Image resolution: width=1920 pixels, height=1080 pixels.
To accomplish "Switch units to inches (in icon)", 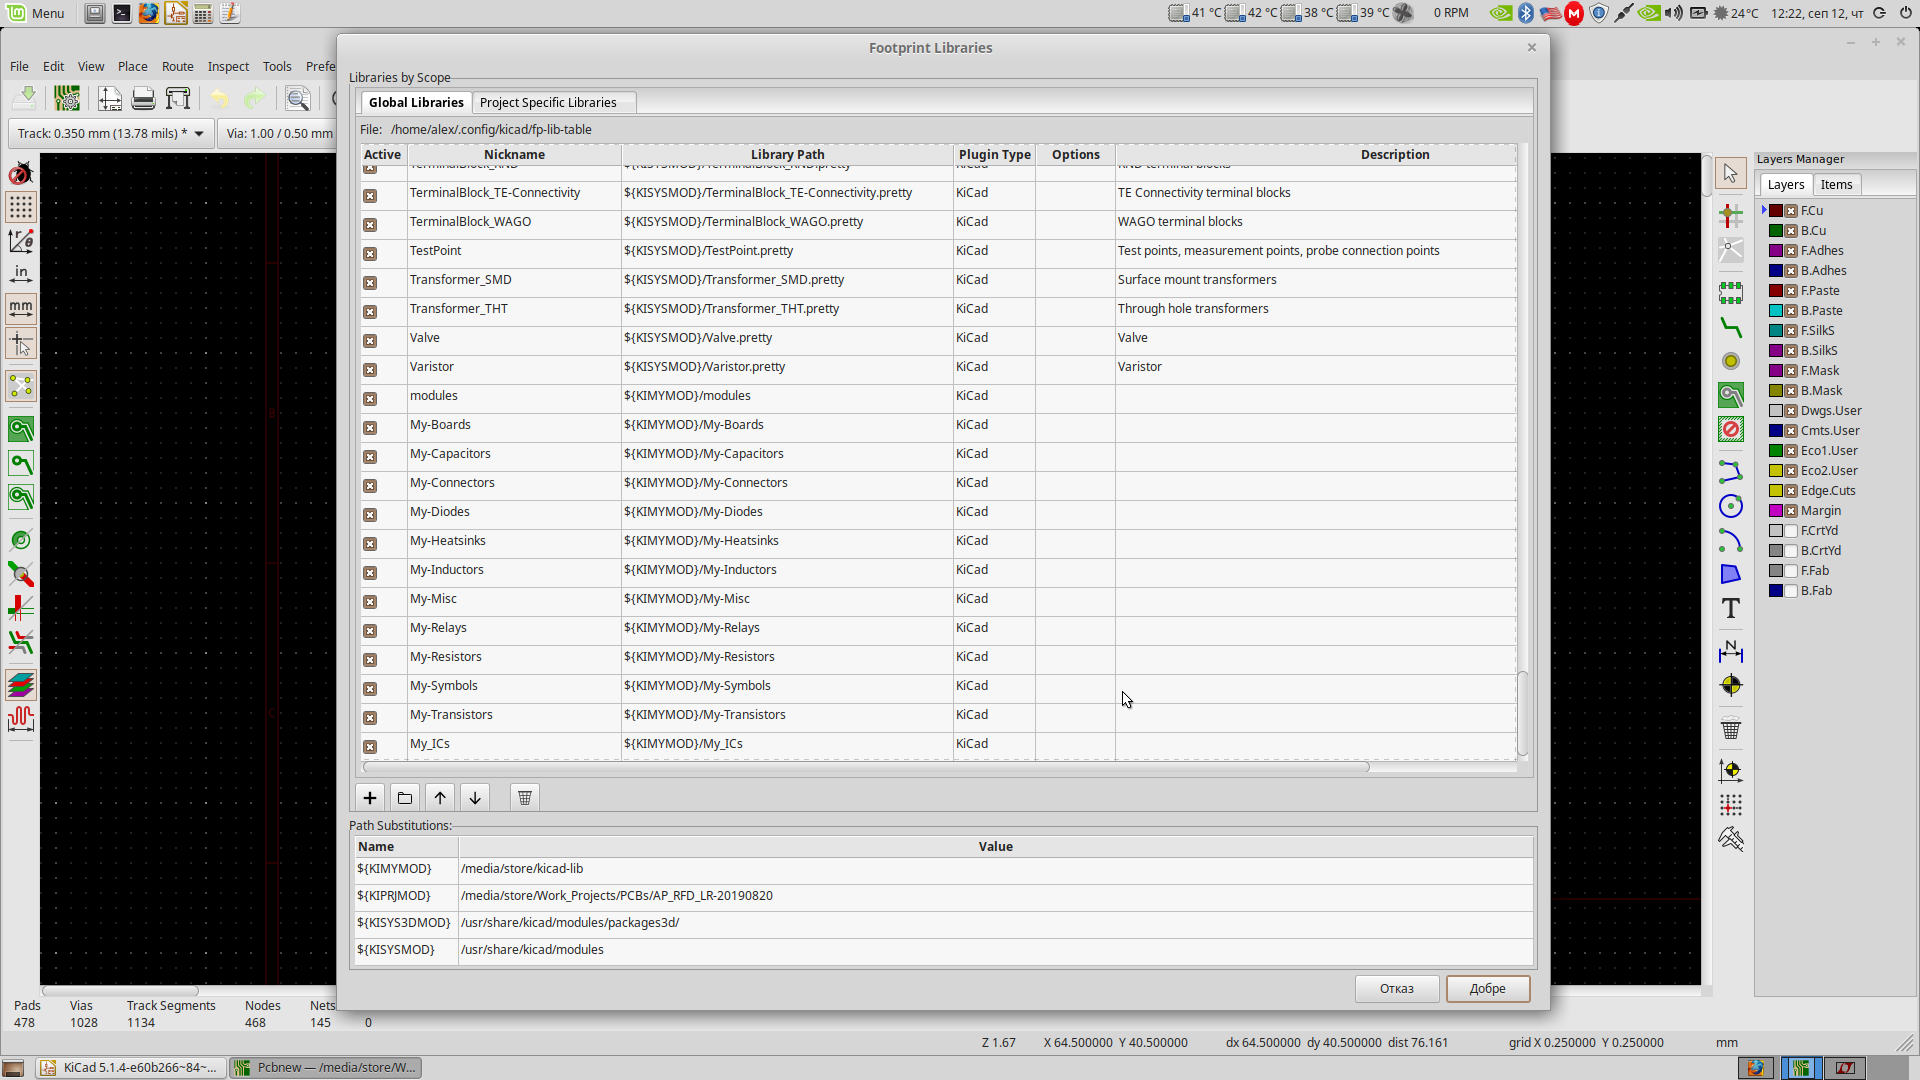I will coord(21,274).
